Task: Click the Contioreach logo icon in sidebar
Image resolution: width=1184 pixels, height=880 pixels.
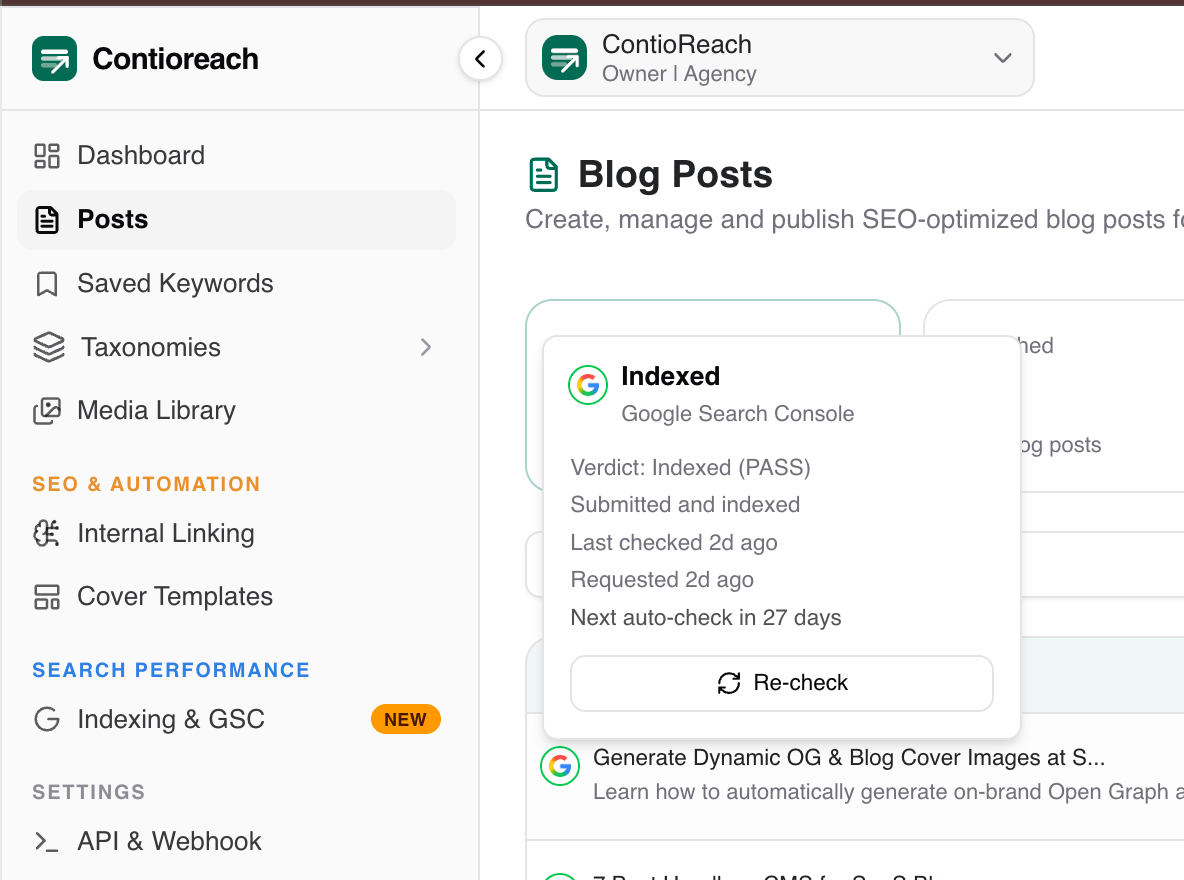Action: click(x=54, y=58)
